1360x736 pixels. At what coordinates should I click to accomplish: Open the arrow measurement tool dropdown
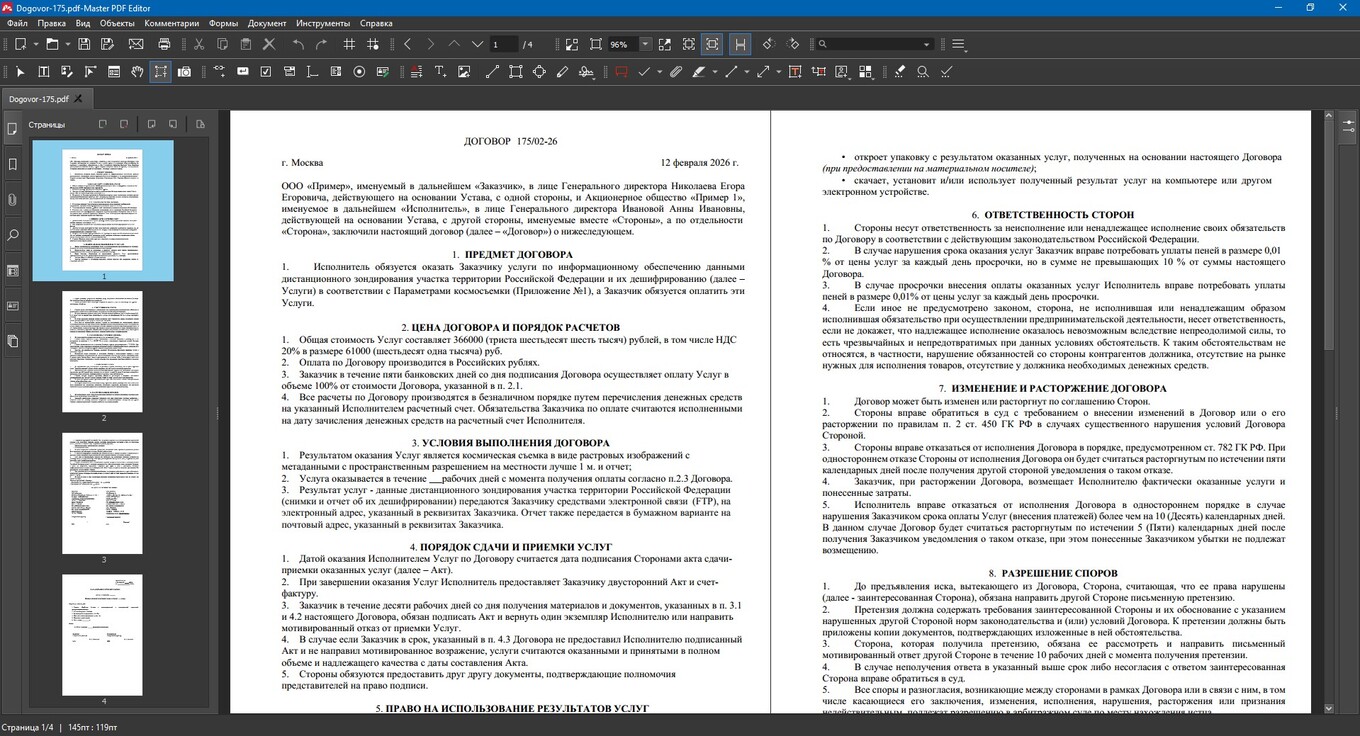point(778,72)
